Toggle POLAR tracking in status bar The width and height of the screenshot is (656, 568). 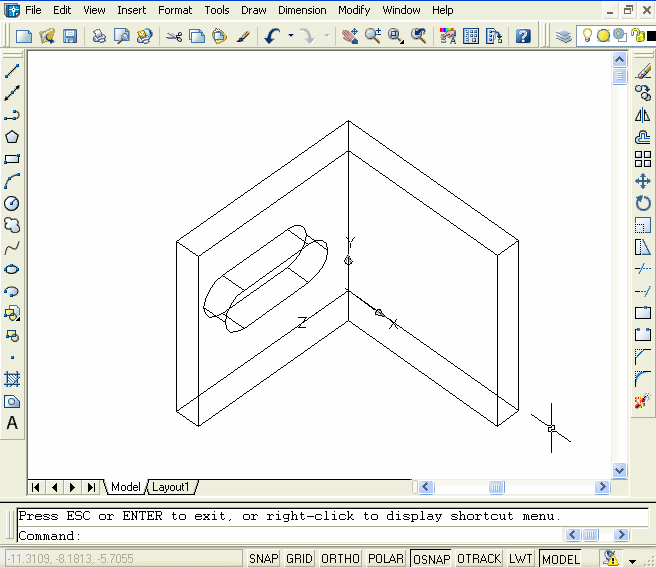click(x=386, y=559)
